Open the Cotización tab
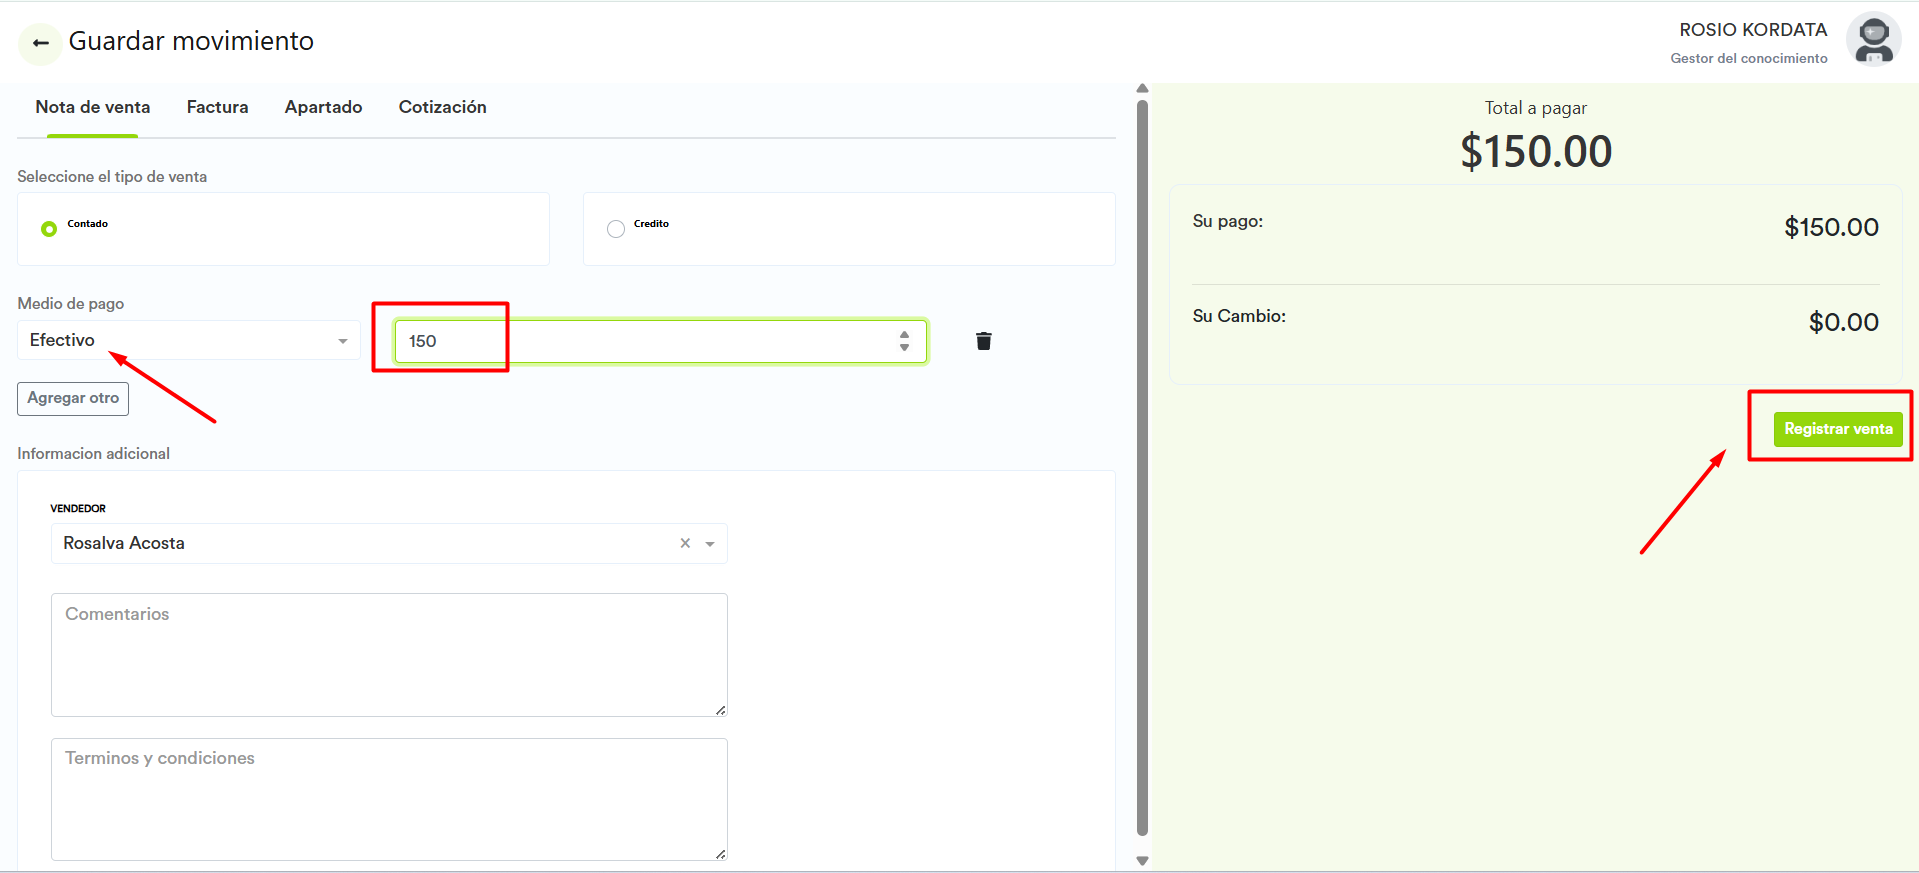This screenshot has height=873, width=1919. point(442,107)
